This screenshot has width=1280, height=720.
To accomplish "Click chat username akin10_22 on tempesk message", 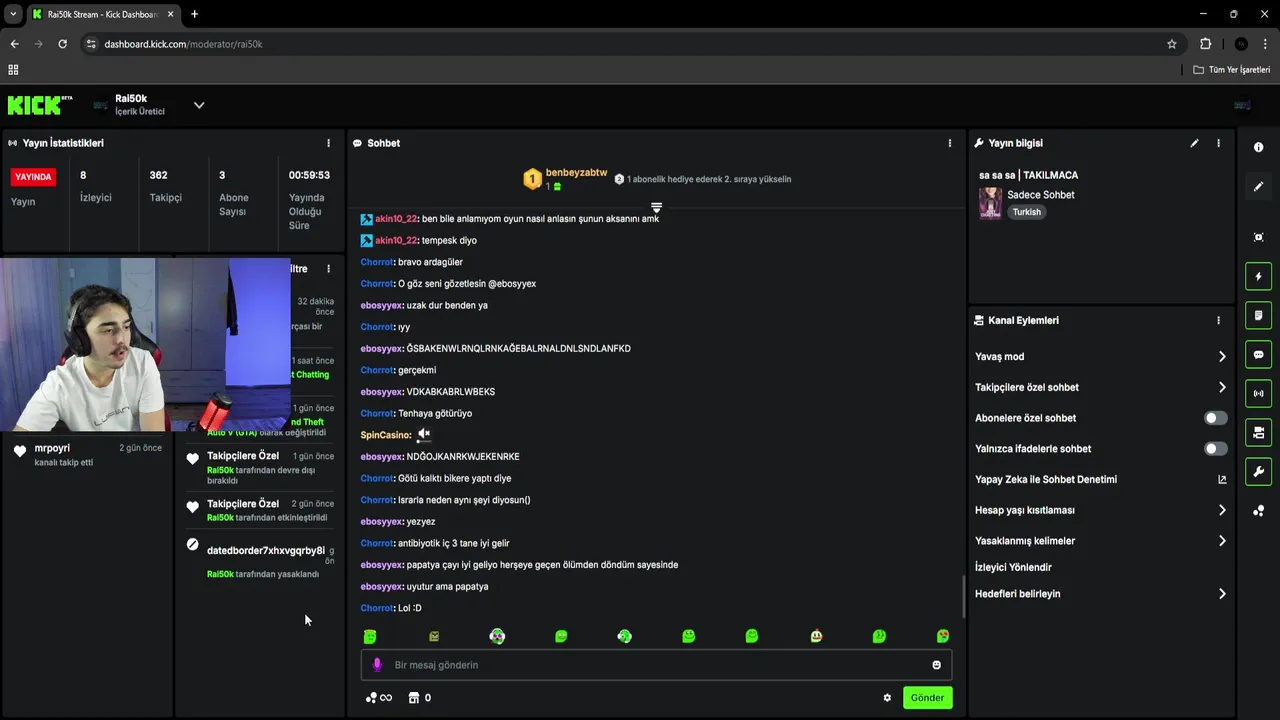I will [396, 240].
